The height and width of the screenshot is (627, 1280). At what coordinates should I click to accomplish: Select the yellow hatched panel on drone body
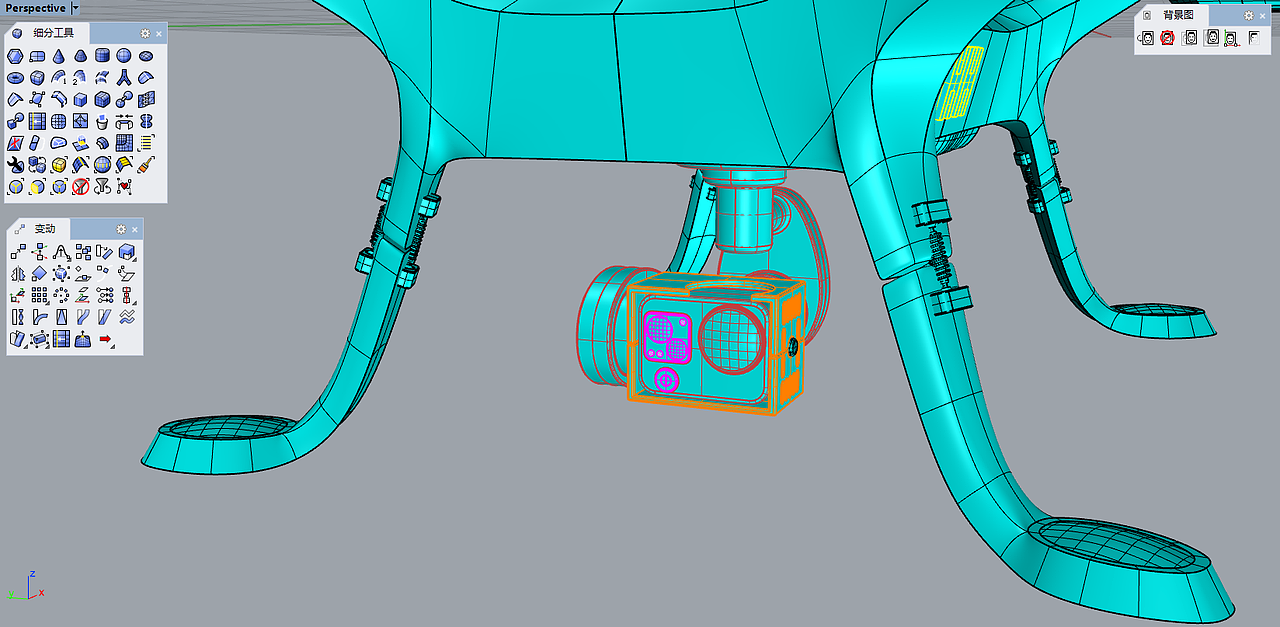tap(960, 82)
